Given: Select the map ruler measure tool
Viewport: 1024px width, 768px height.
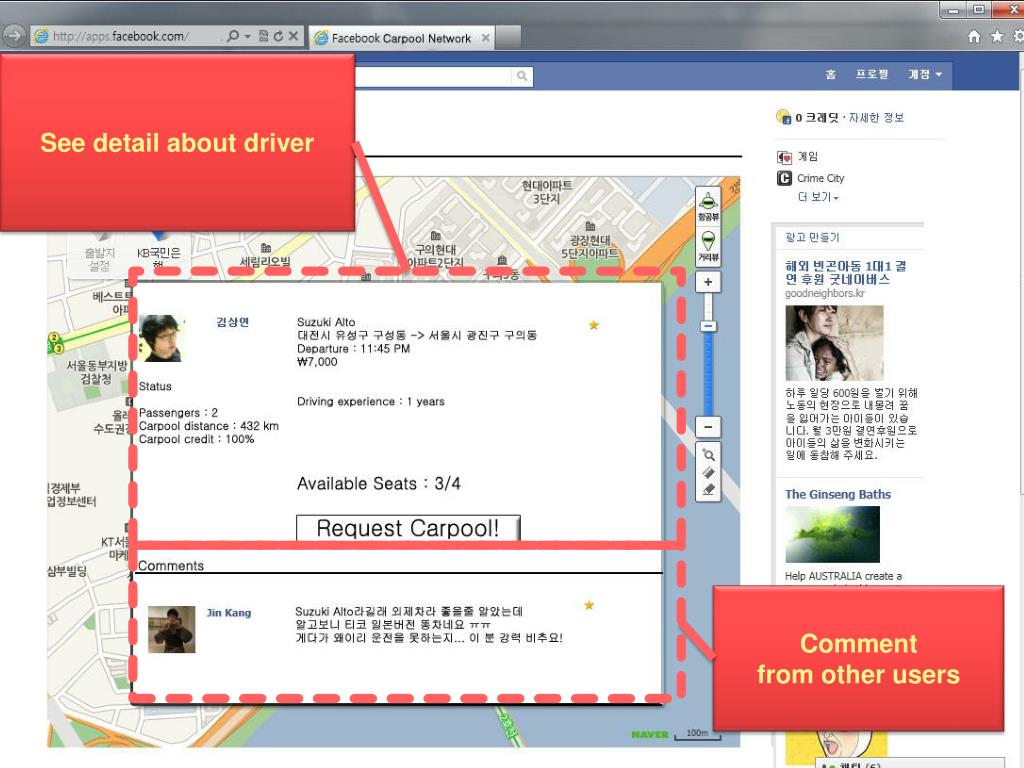Looking at the screenshot, I should 708,472.
